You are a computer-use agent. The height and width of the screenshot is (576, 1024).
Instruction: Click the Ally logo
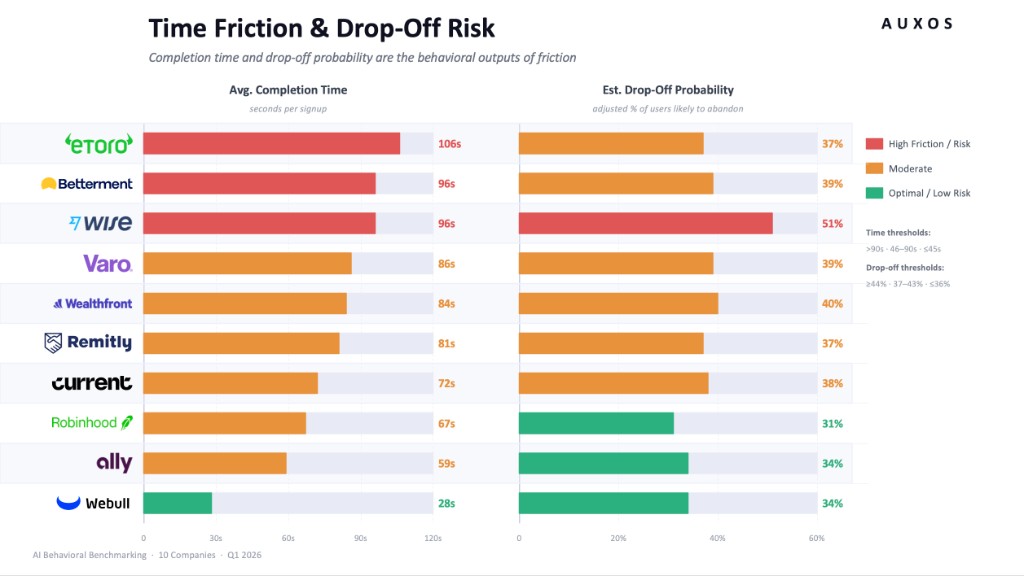pyautogui.click(x=114, y=463)
